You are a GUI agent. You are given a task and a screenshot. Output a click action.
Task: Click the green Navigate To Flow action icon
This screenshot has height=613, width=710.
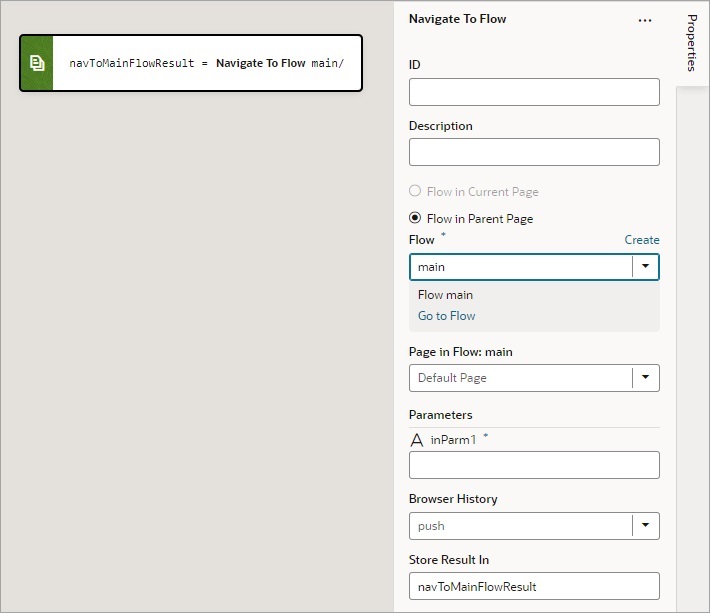pyautogui.click(x=37, y=63)
